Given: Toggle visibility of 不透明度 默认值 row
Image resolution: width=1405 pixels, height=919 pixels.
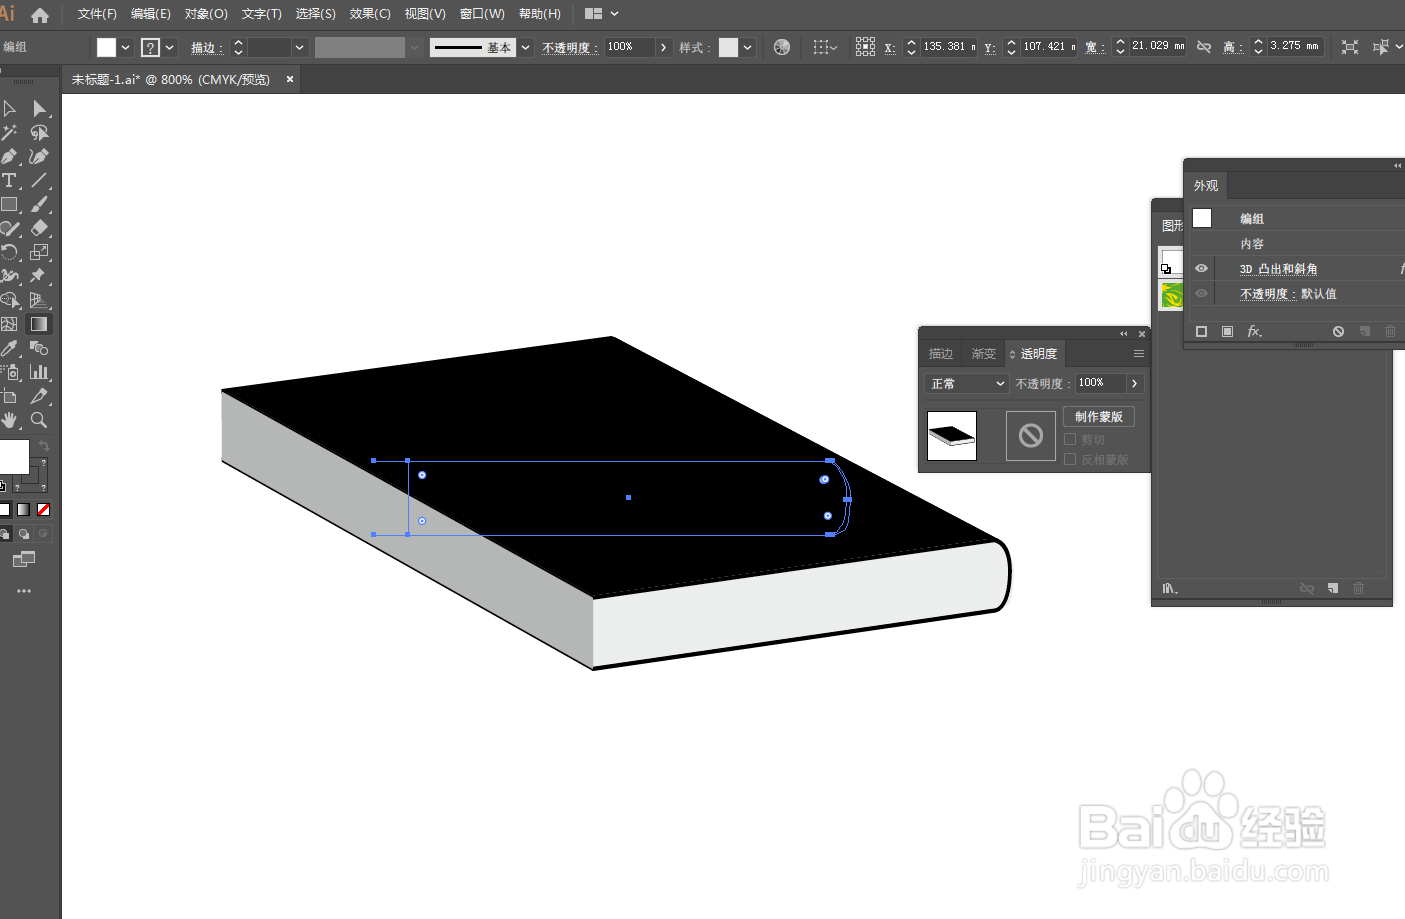Looking at the screenshot, I should point(1201,293).
